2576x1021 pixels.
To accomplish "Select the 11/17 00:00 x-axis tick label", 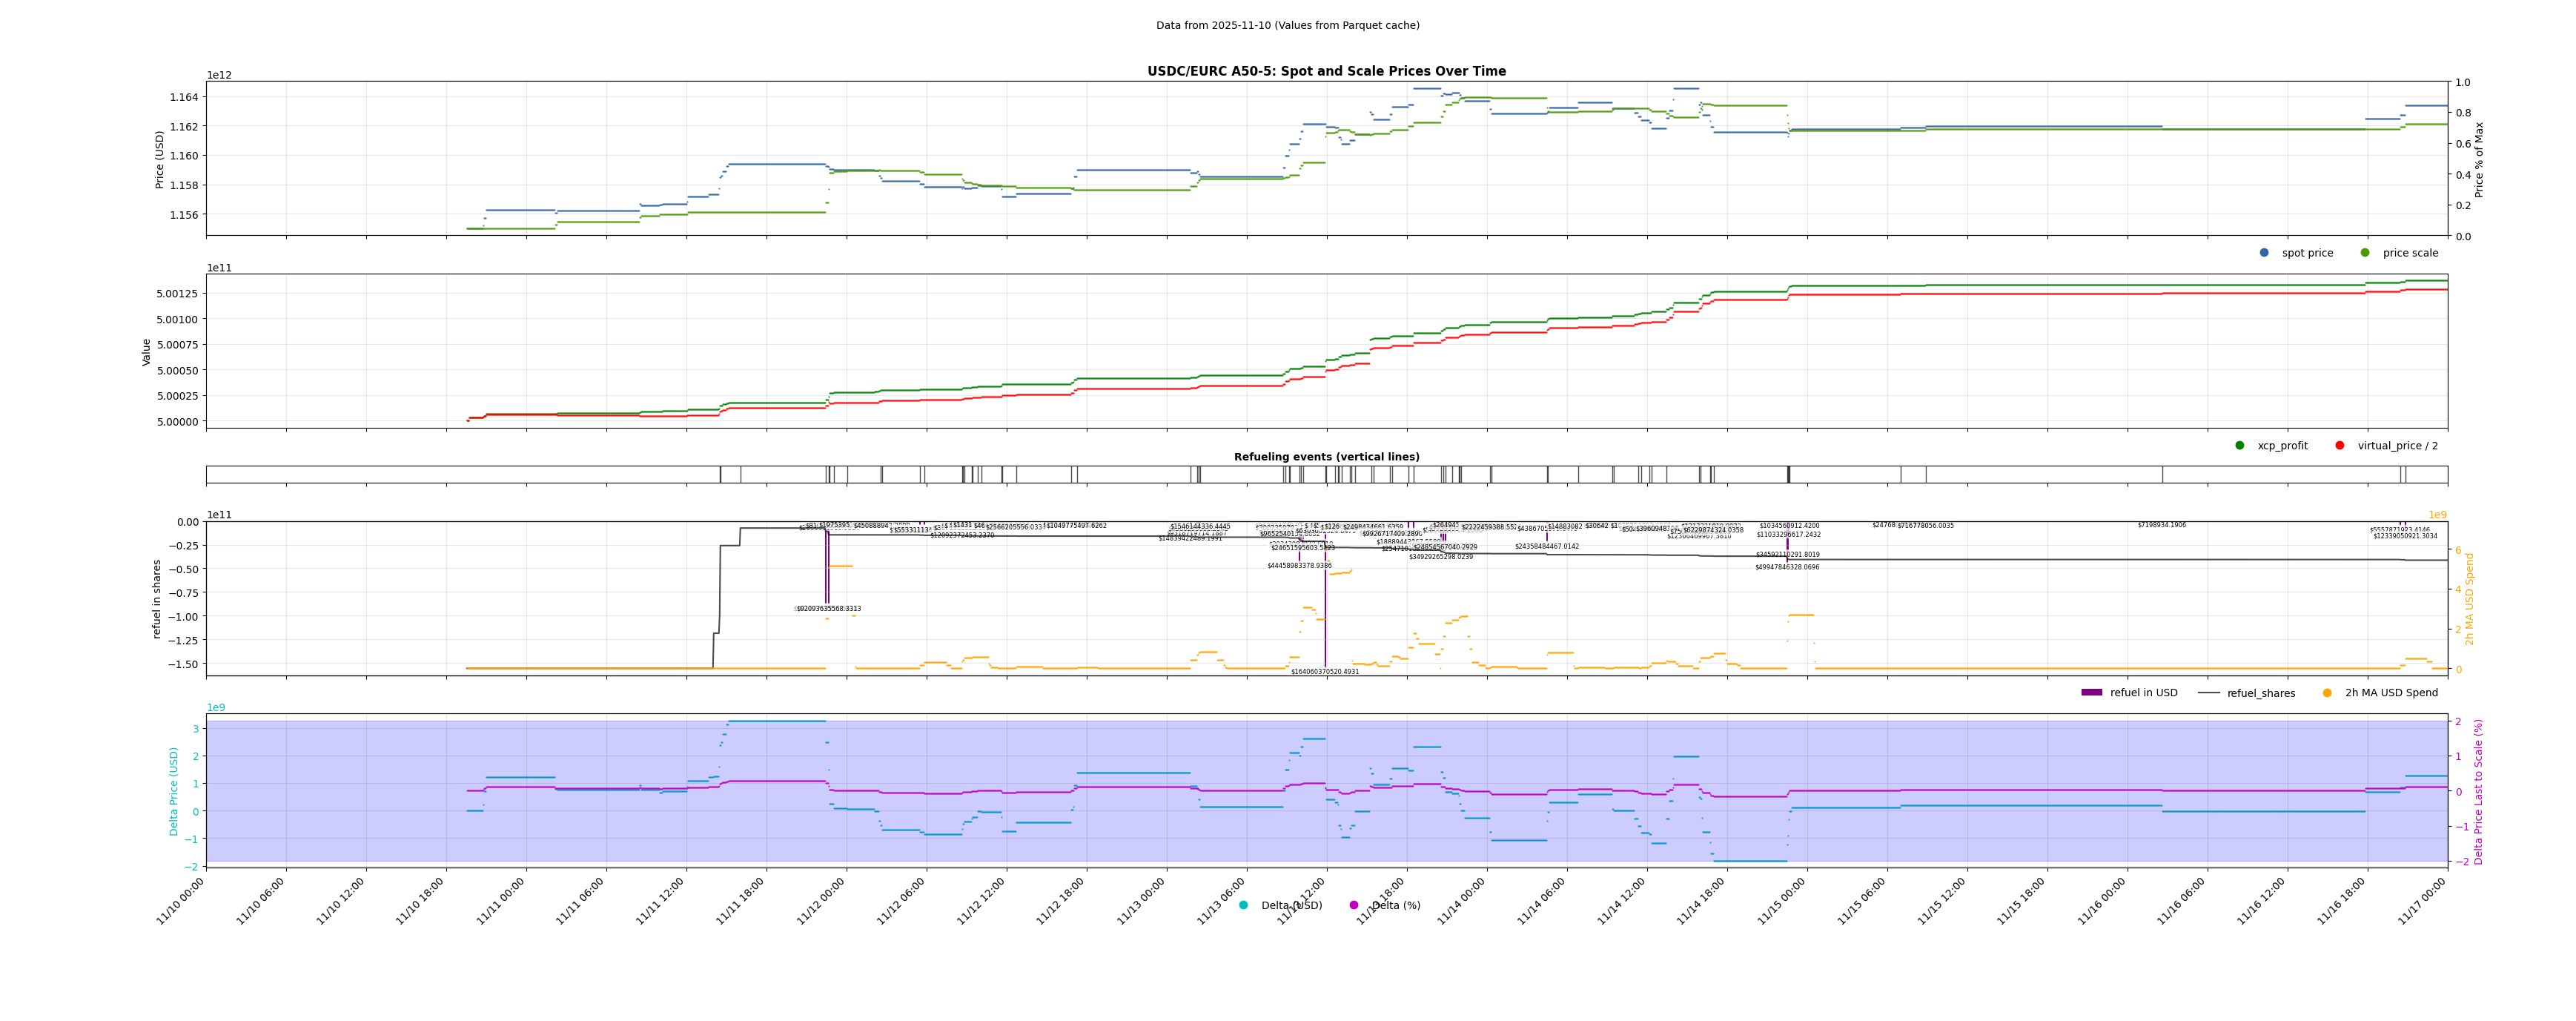I will [x=2423, y=902].
